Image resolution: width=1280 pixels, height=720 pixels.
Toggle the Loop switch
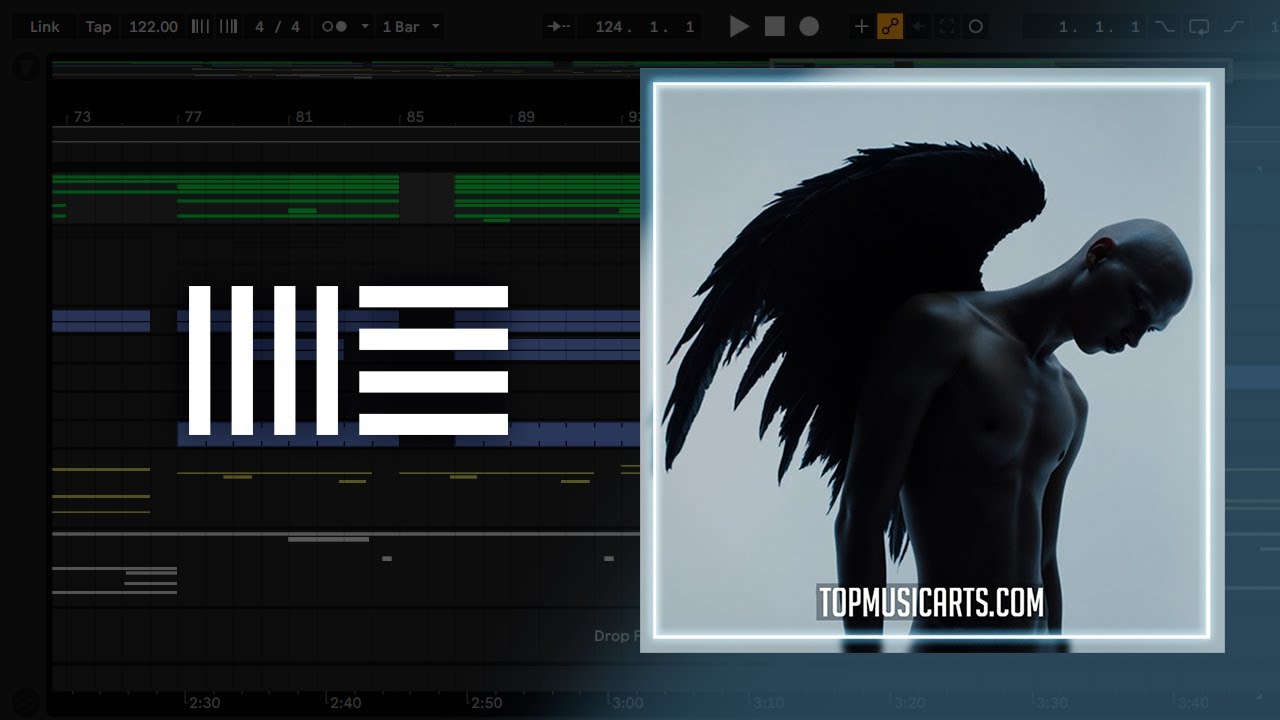click(1199, 27)
